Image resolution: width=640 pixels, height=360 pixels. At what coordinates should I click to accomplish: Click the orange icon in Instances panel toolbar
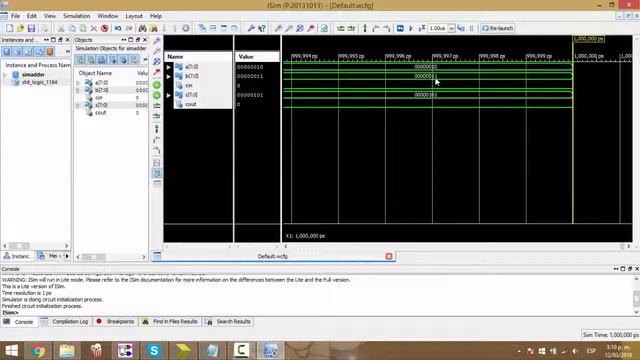pyautogui.click(x=50, y=51)
